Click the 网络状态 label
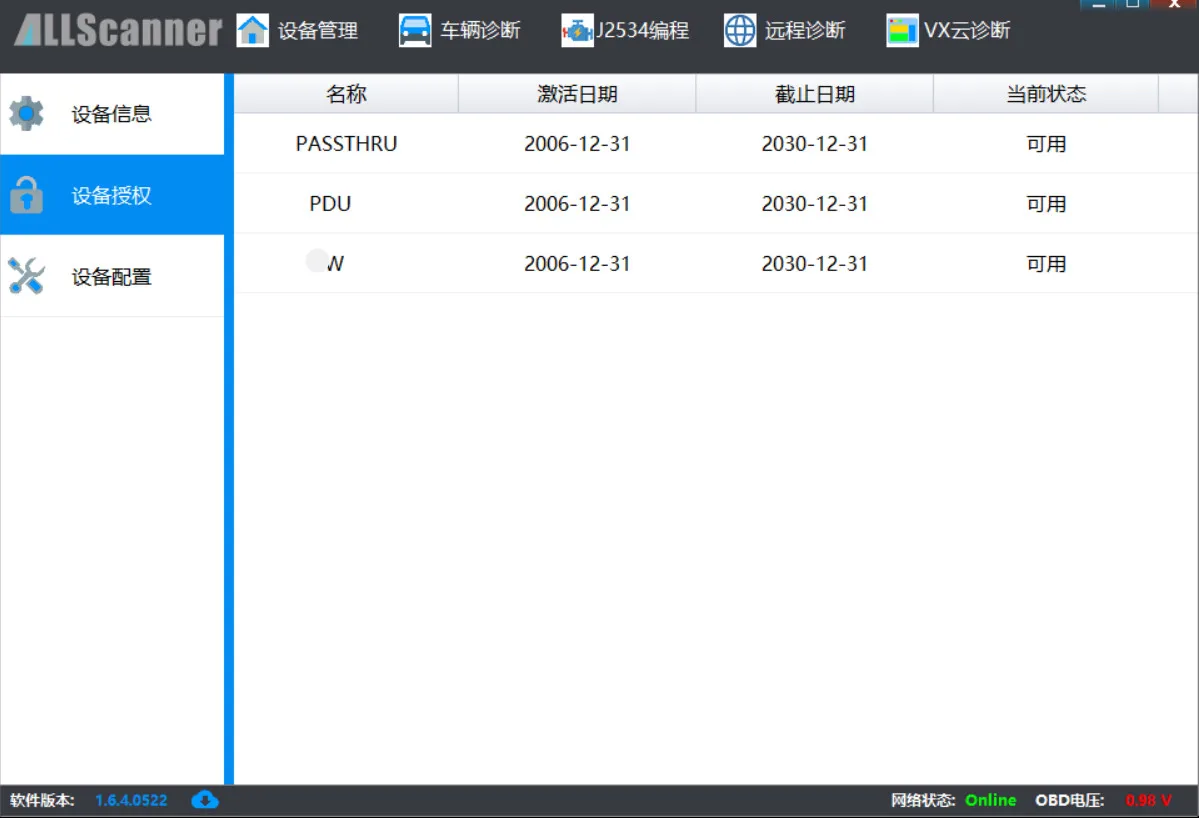 click(923, 800)
